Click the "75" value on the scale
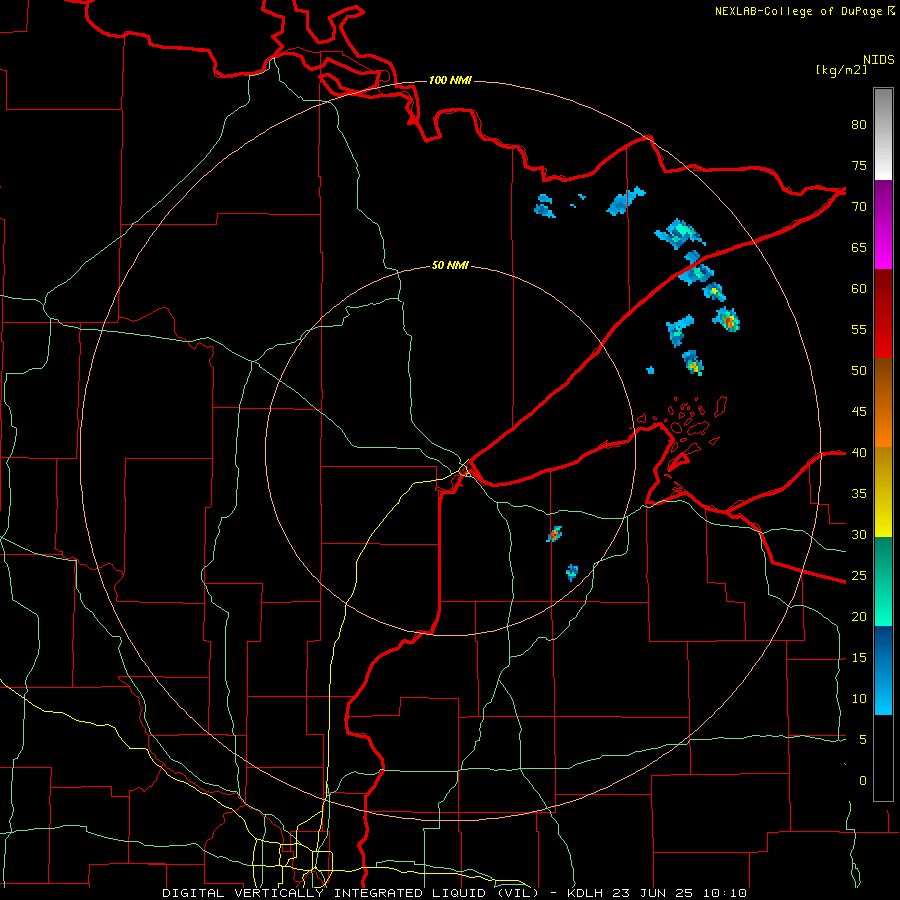This screenshot has height=900, width=900. 859,165
